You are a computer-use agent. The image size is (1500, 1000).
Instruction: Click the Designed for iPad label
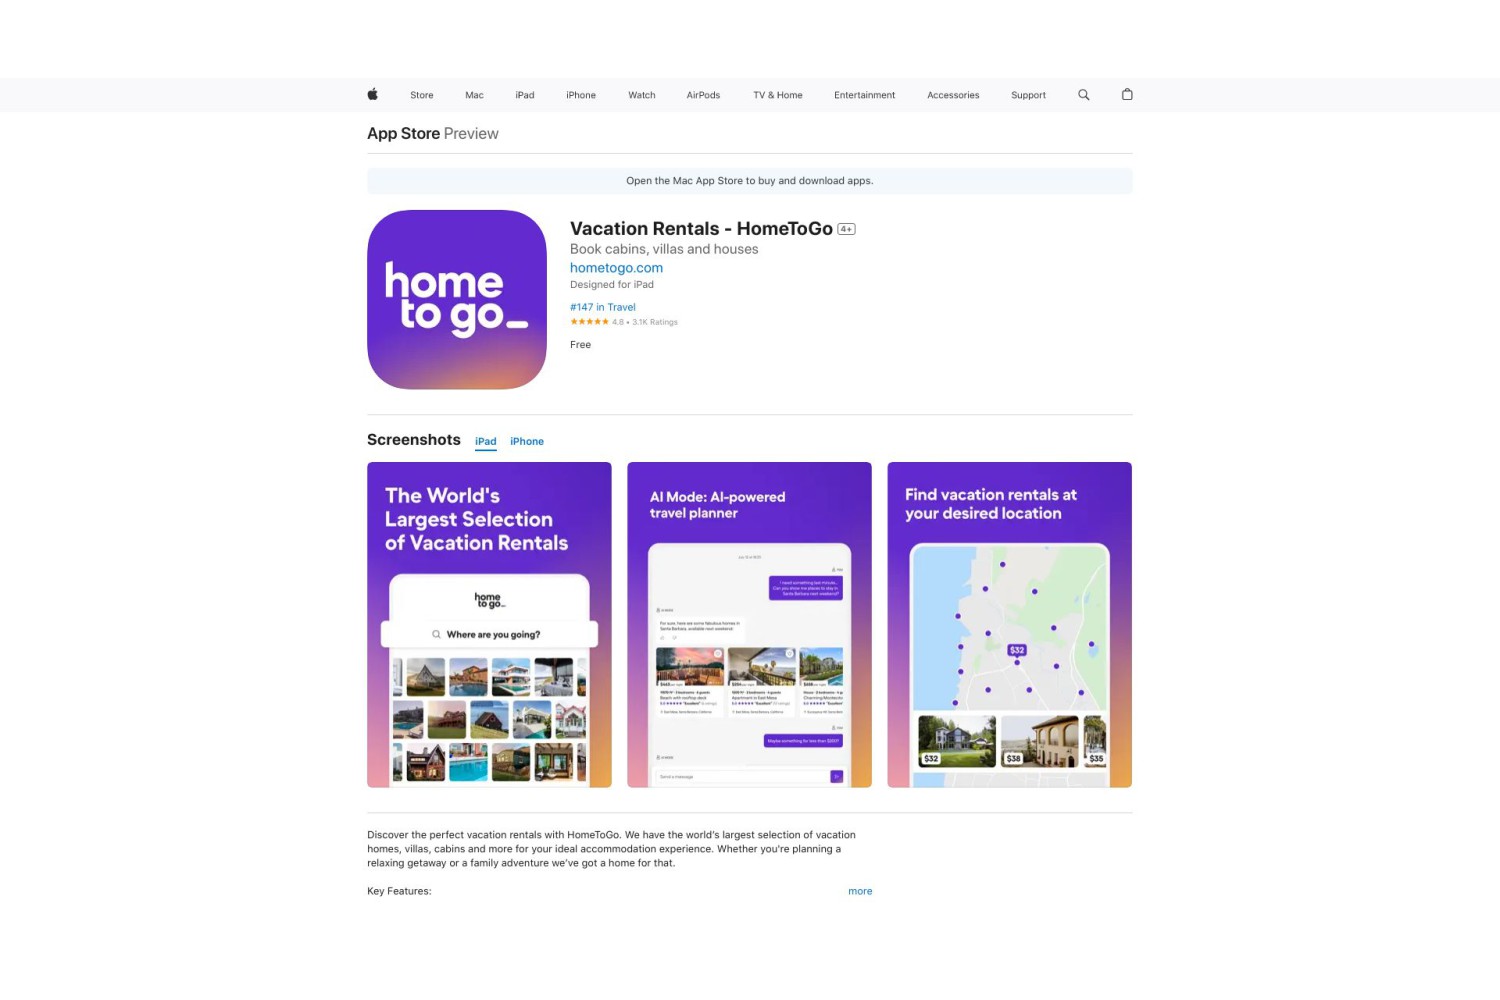612,285
